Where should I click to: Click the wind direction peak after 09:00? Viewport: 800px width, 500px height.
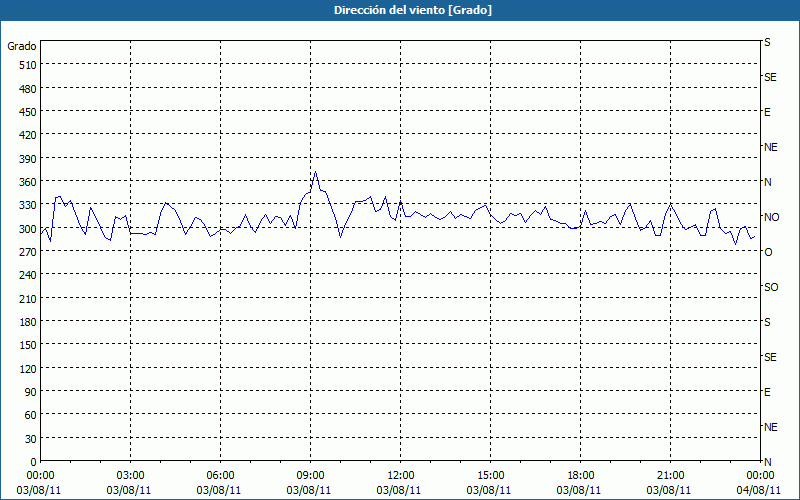[x=315, y=172]
